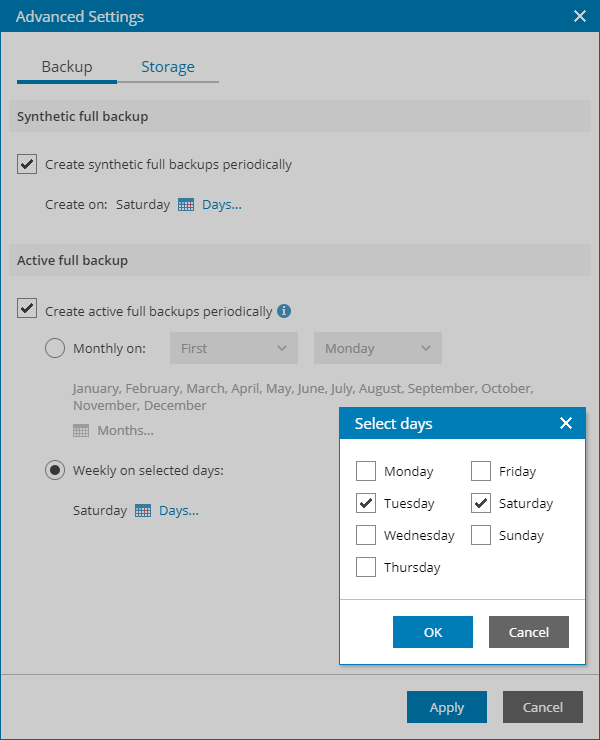Screen dimensions: 600x740
Task: Open the First occurrence dropdown
Action: pos(234,349)
